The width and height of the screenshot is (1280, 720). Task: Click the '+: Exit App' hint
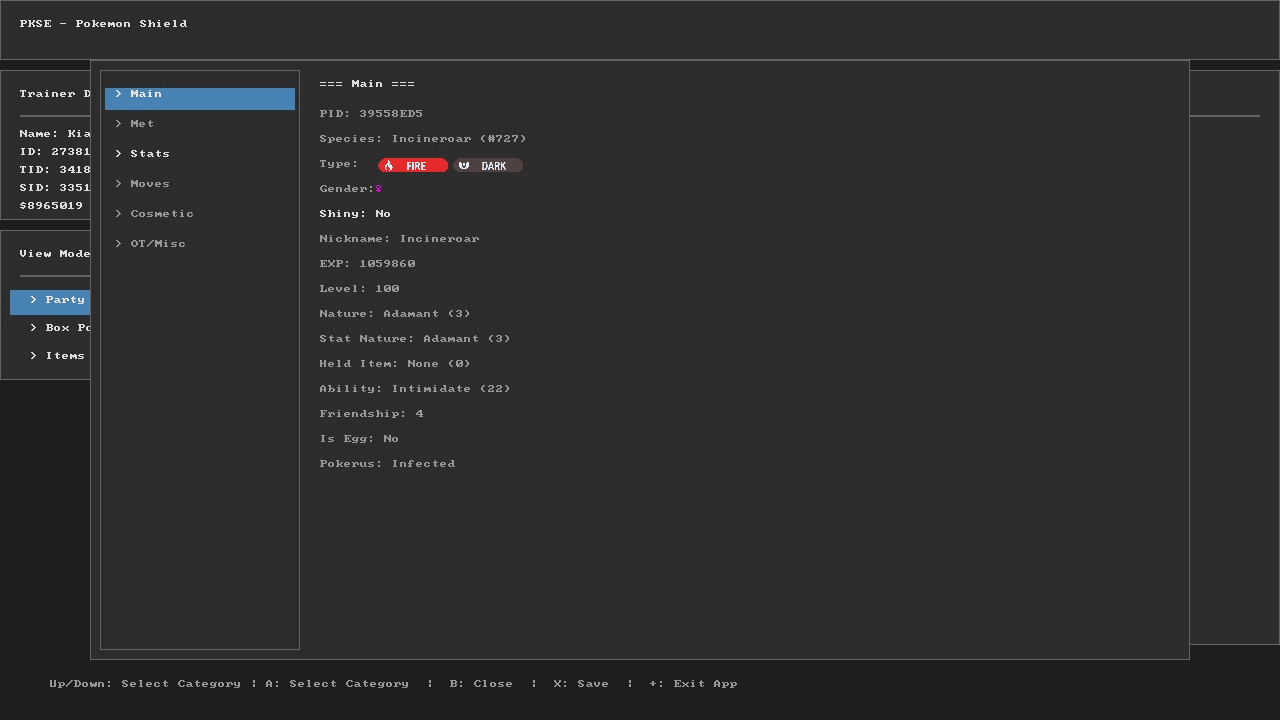(x=693, y=684)
